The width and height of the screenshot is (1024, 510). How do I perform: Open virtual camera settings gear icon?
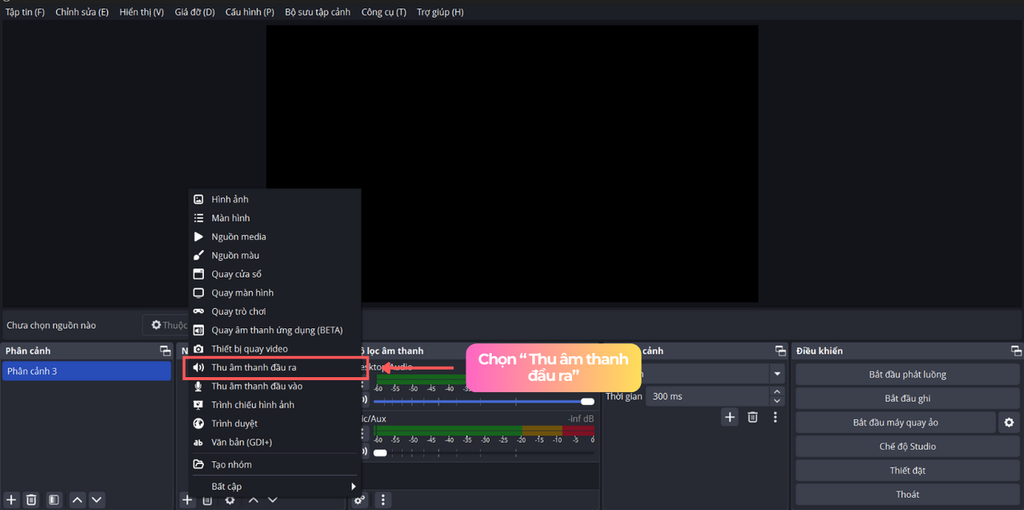(1008, 422)
